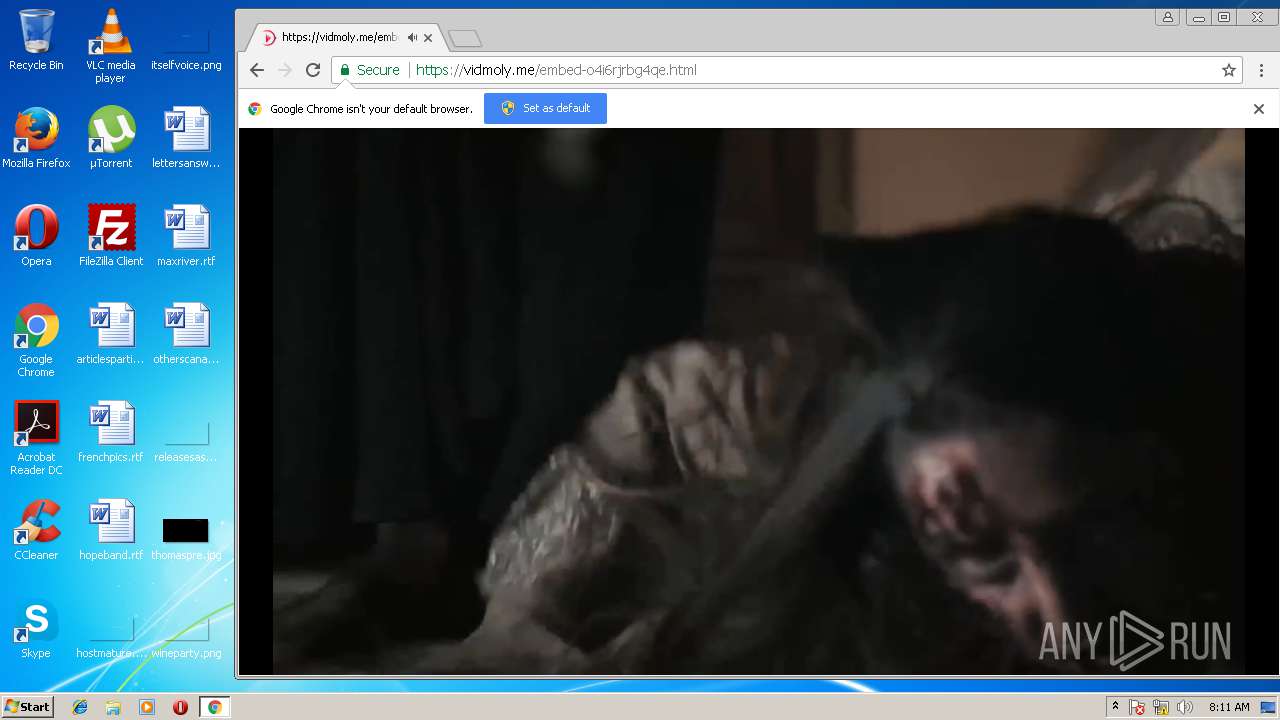Select the wineparty.png file
This screenshot has width=1280, height=720.
tap(186, 638)
